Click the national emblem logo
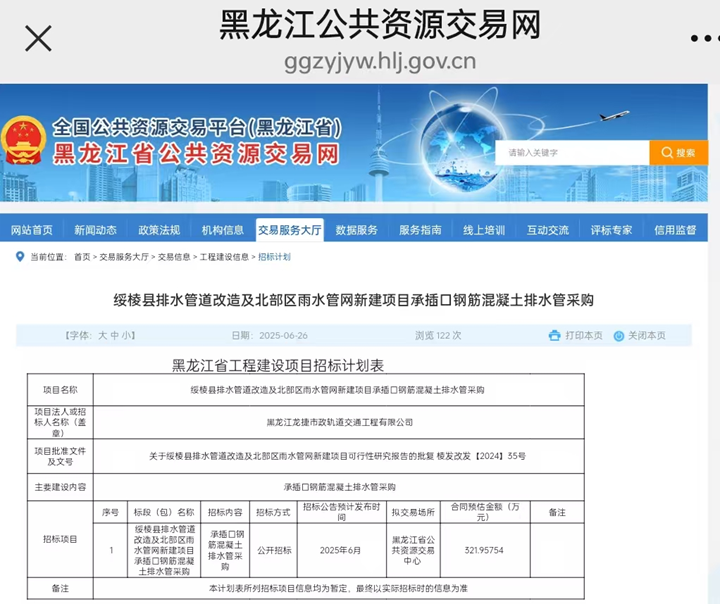Viewport: 720px width, 604px height. pos(24,141)
